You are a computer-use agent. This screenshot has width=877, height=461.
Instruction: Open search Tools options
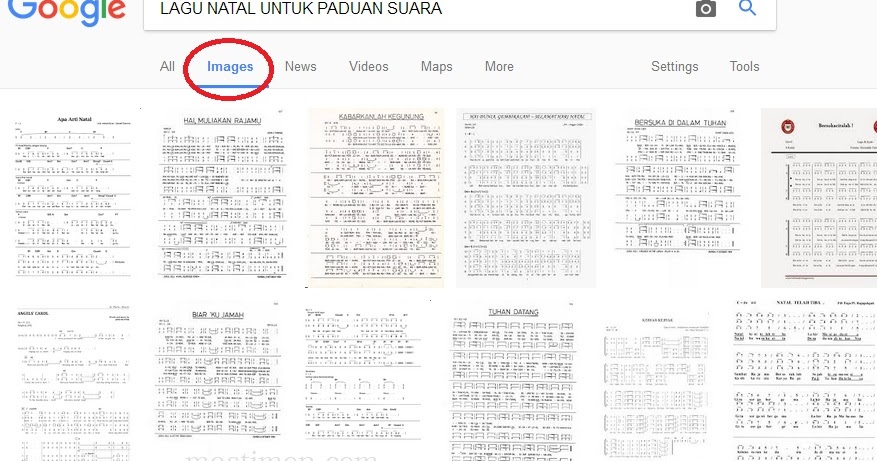744,67
